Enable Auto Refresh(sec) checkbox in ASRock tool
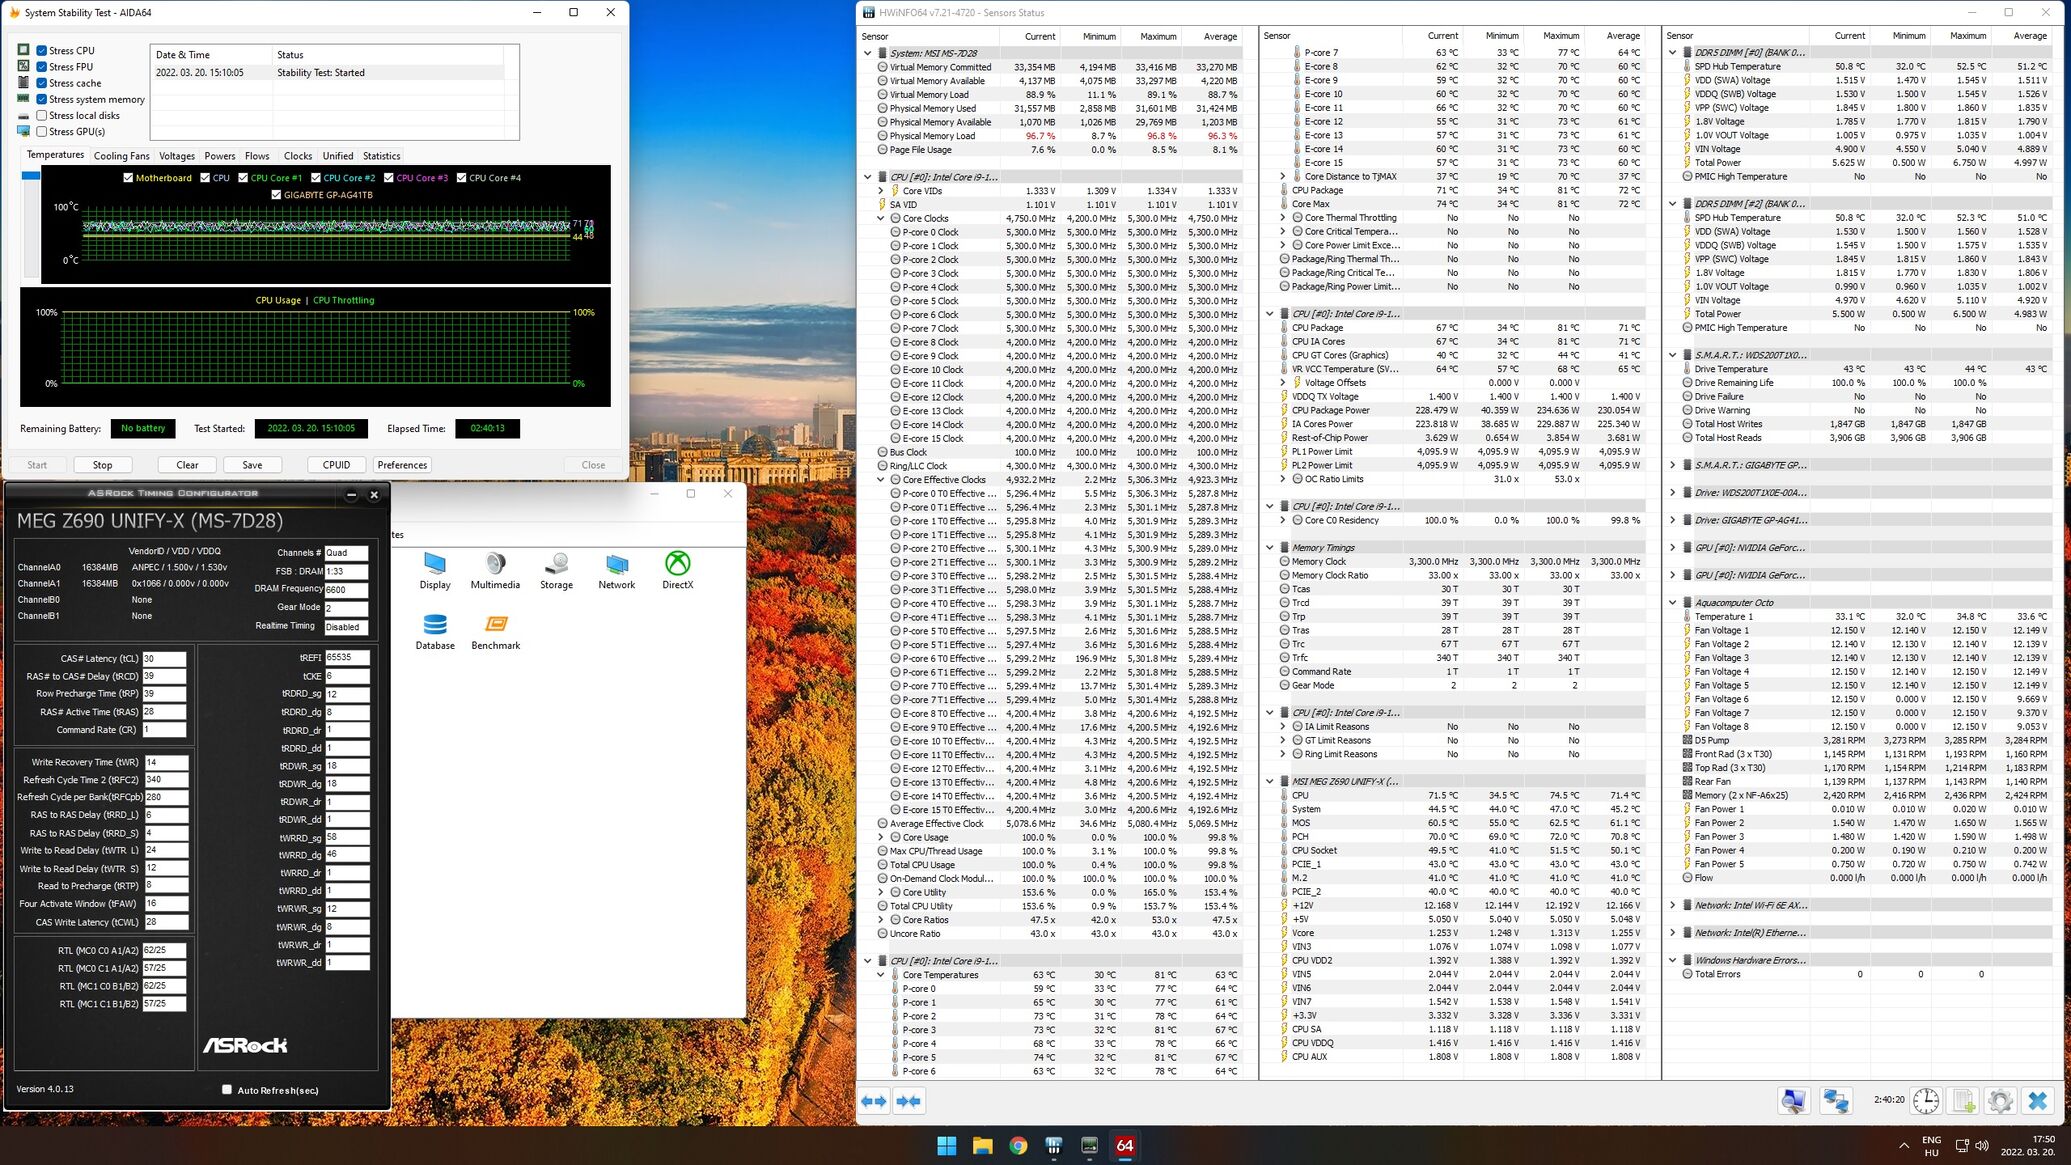 [x=226, y=1090]
